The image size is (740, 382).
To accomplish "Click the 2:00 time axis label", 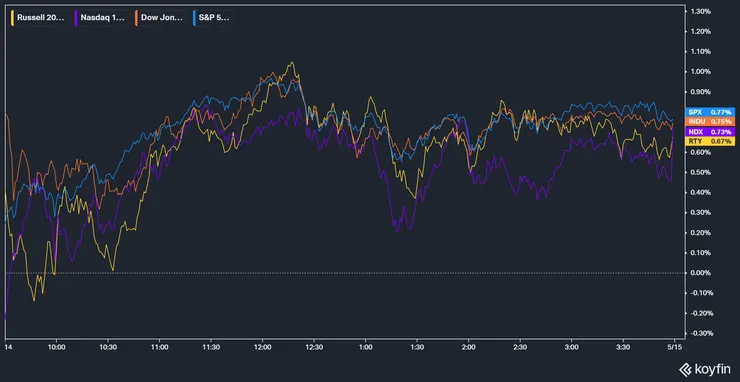I will tap(468, 348).
